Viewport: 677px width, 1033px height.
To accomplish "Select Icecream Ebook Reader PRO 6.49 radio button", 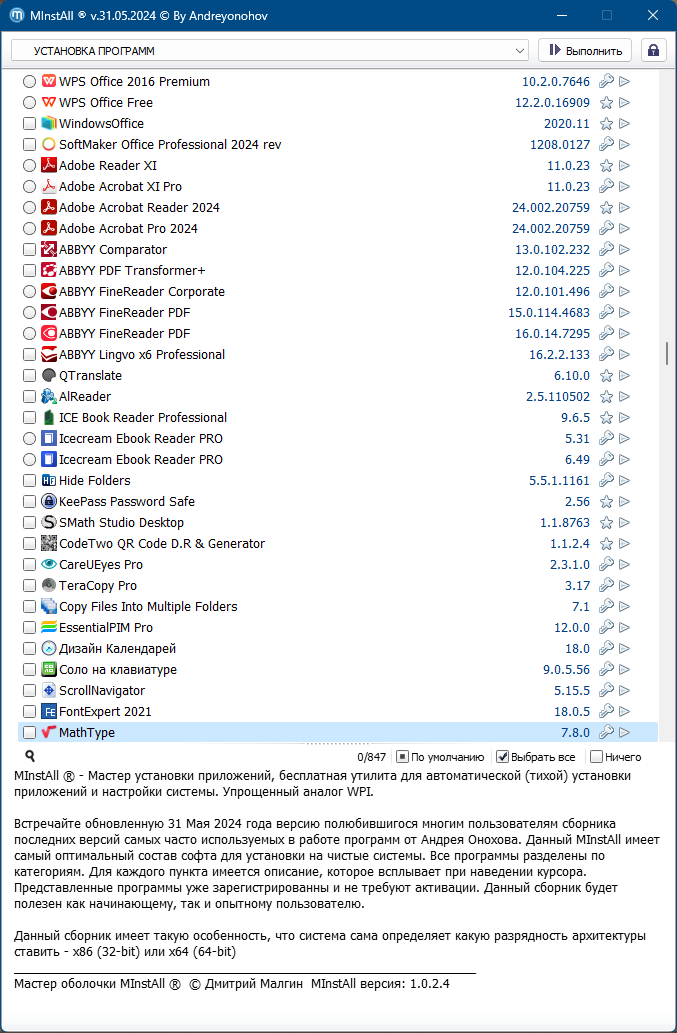I will coord(29,459).
